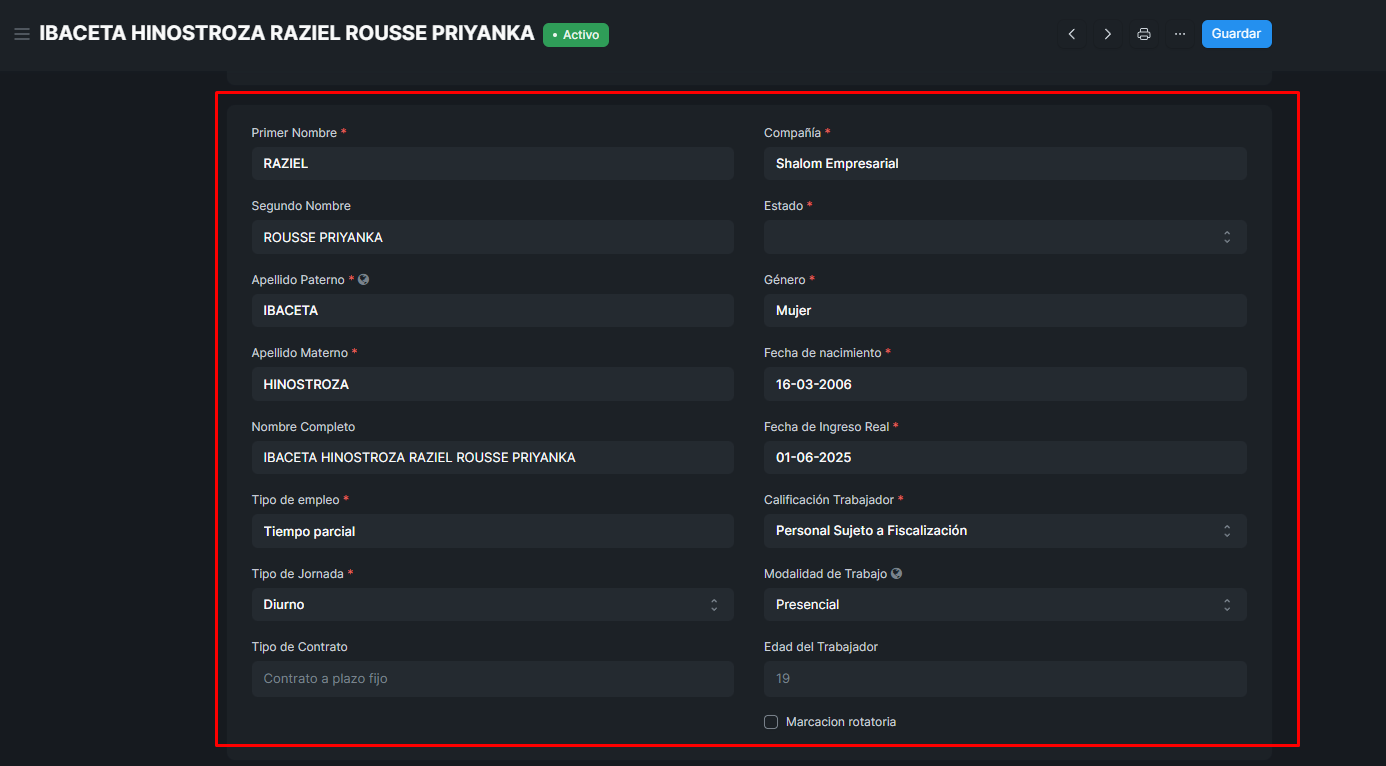Image resolution: width=1386 pixels, height=766 pixels.
Task: Click into the Segundo Nombre field
Action: (x=492, y=238)
